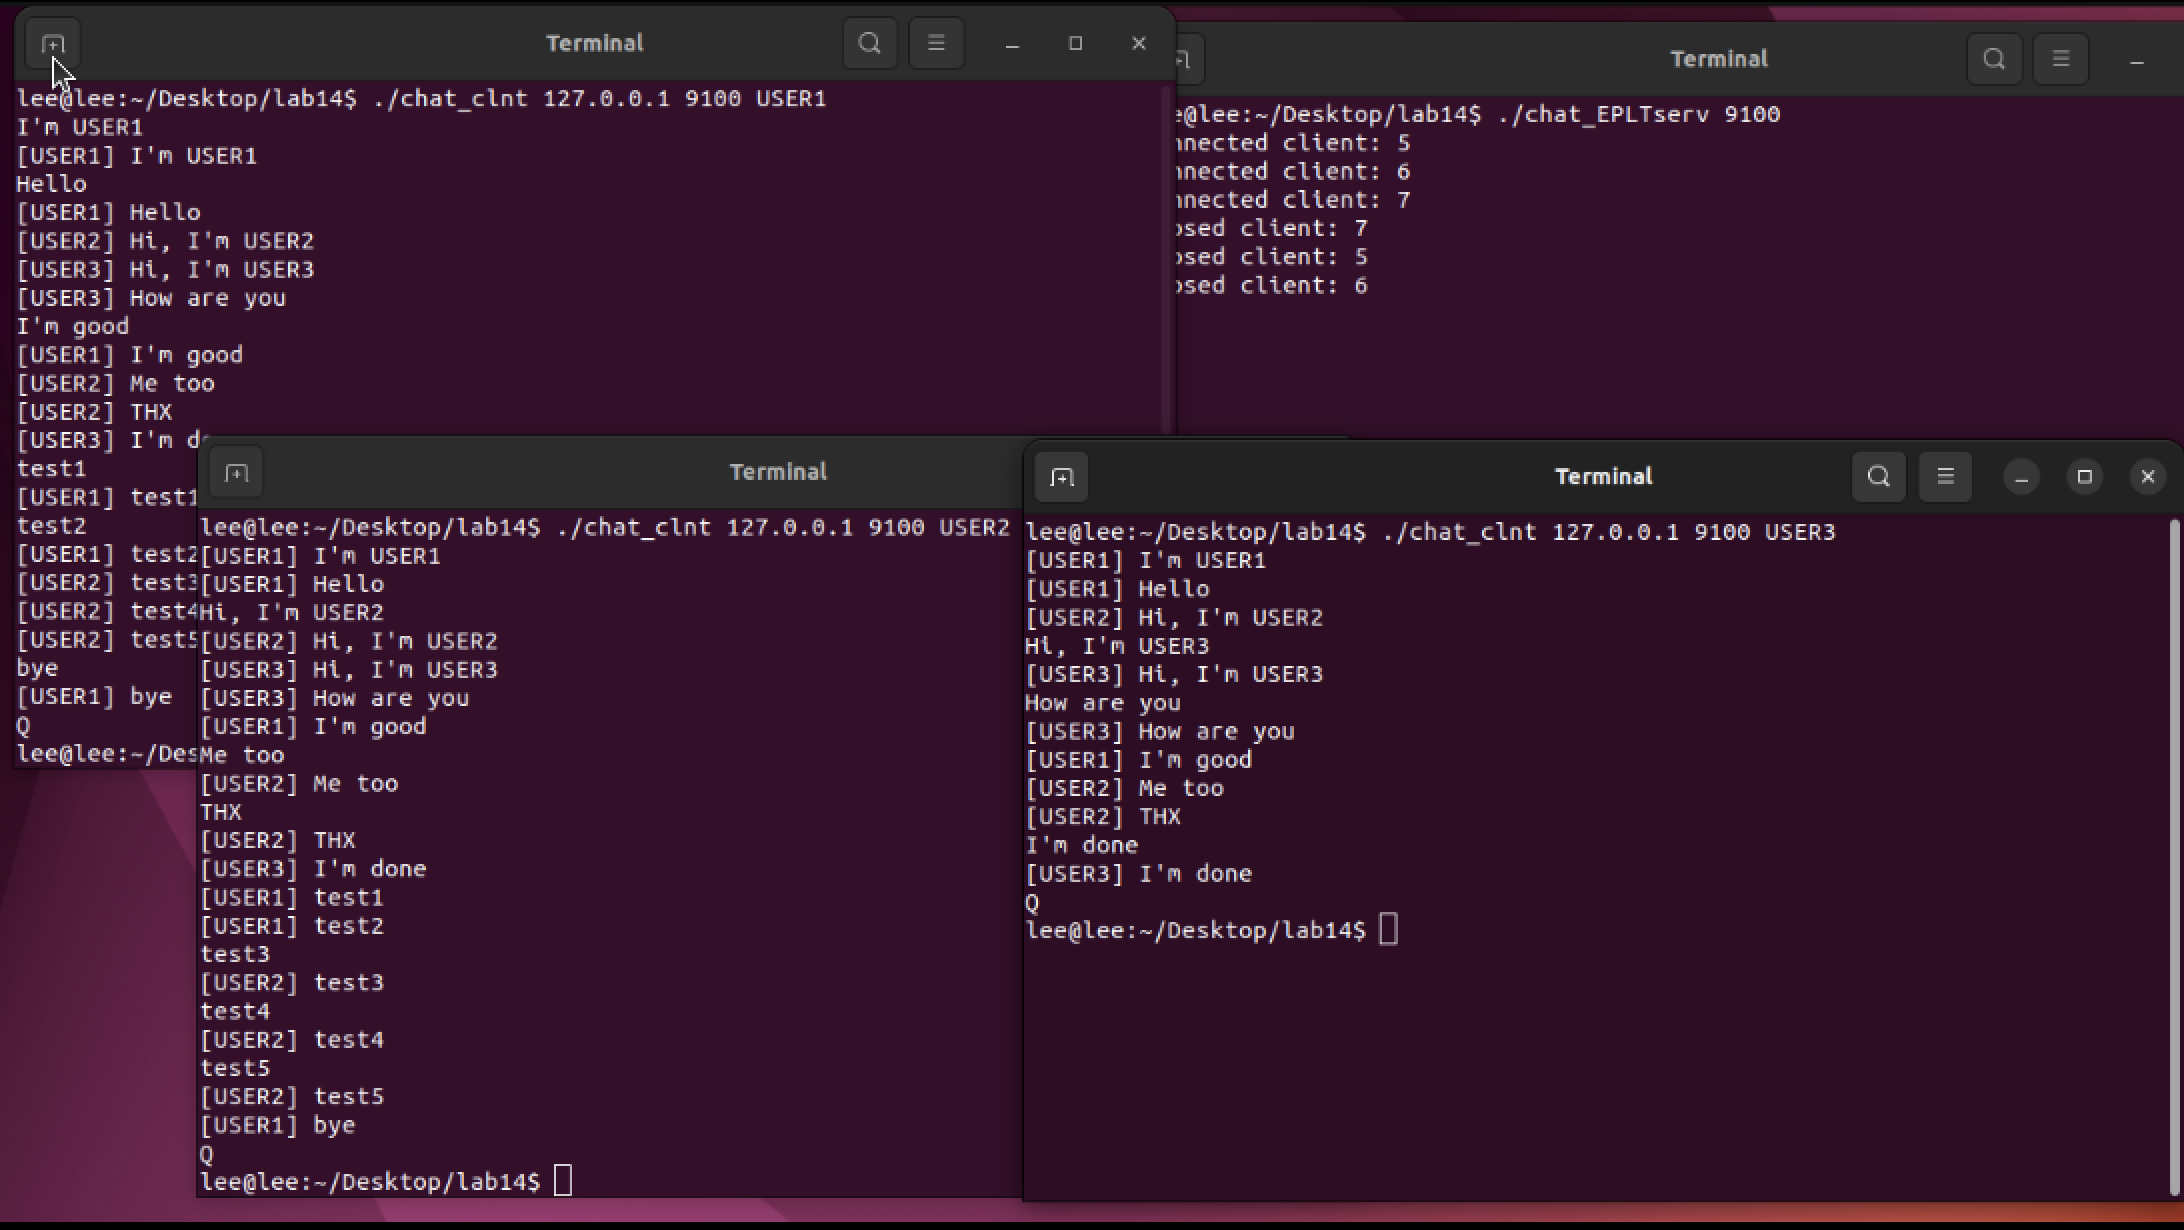
Task: Open the hamburger menu in the chat_EPLTserv terminal
Action: (x=2061, y=59)
